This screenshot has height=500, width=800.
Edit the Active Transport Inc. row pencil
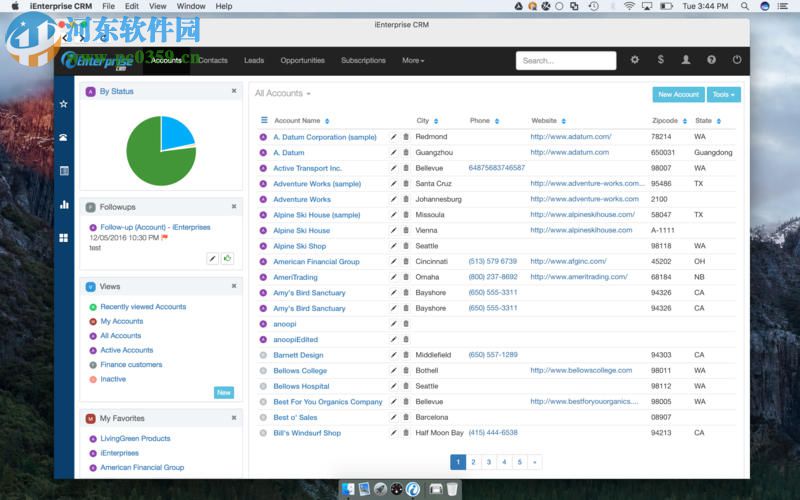393,168
